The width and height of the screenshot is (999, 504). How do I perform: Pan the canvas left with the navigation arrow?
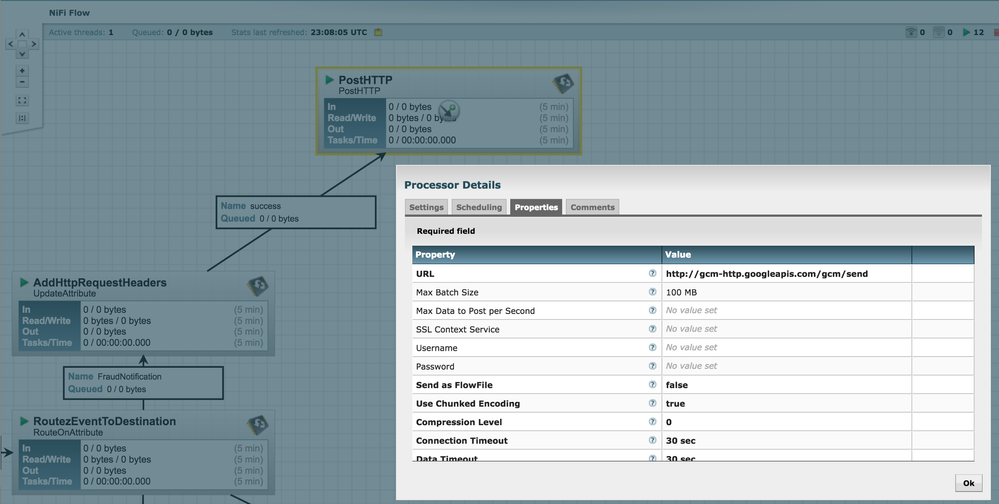[x=10, y=44]
